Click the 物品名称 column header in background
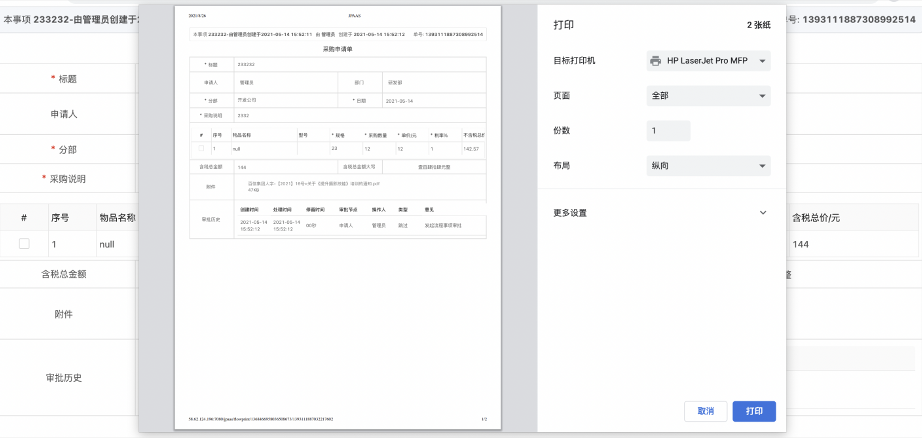The image size is (922, 438). tap(118, 218)
